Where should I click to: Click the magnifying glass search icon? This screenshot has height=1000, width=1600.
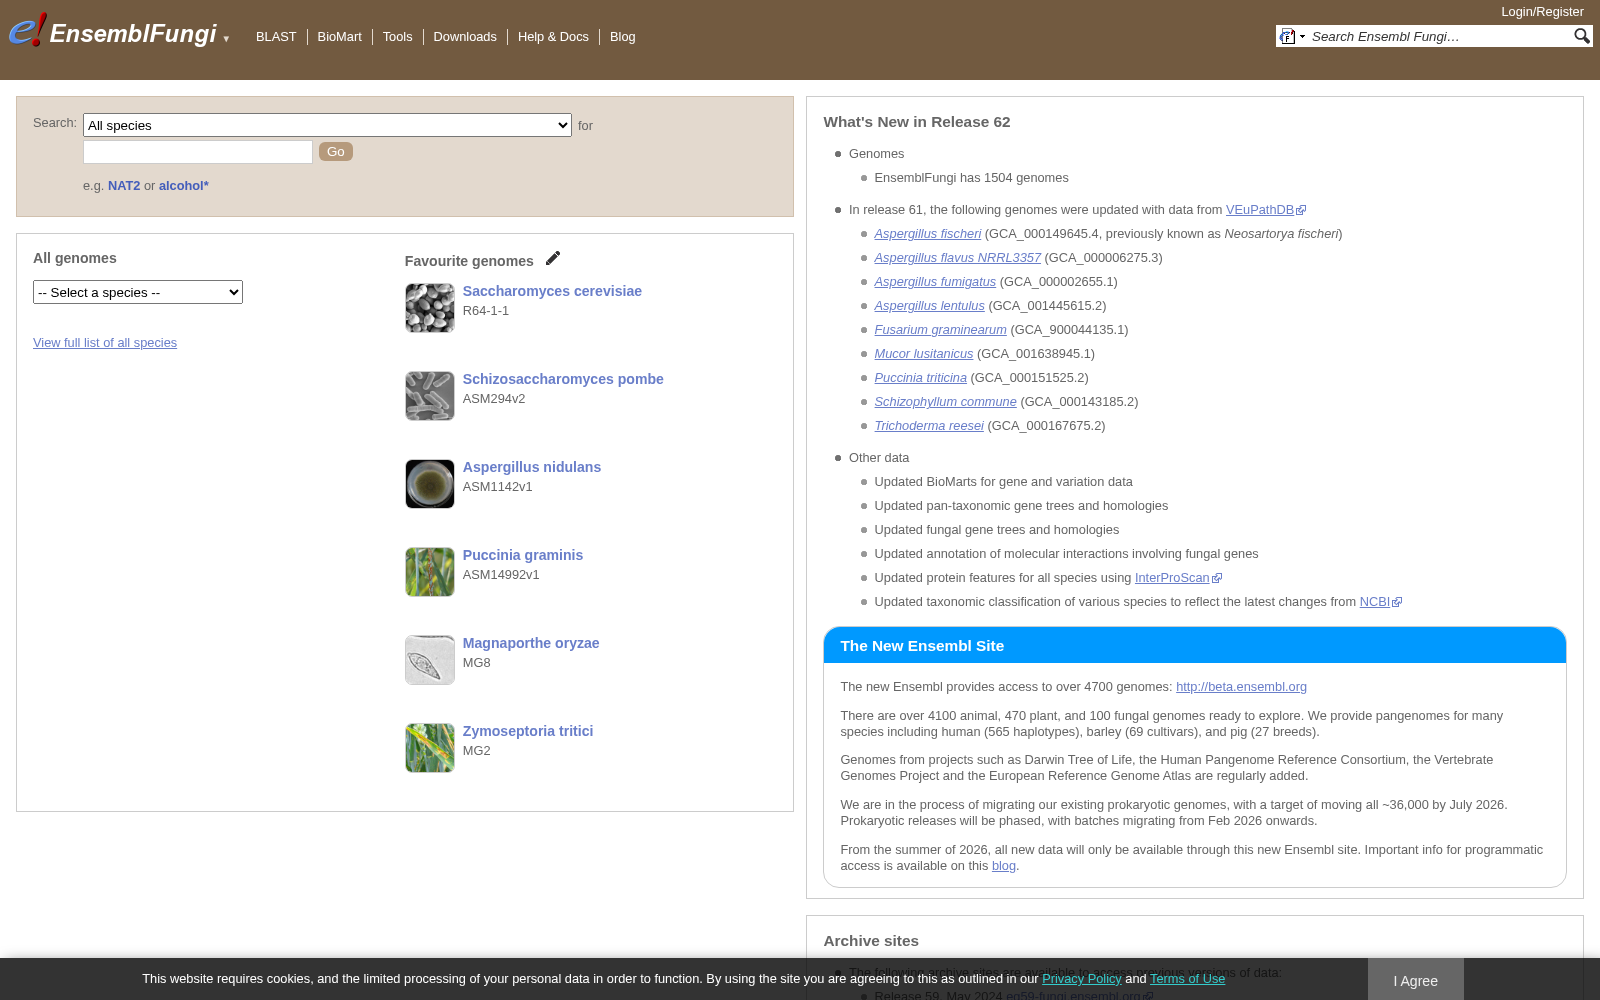(x=1581, y=36)
